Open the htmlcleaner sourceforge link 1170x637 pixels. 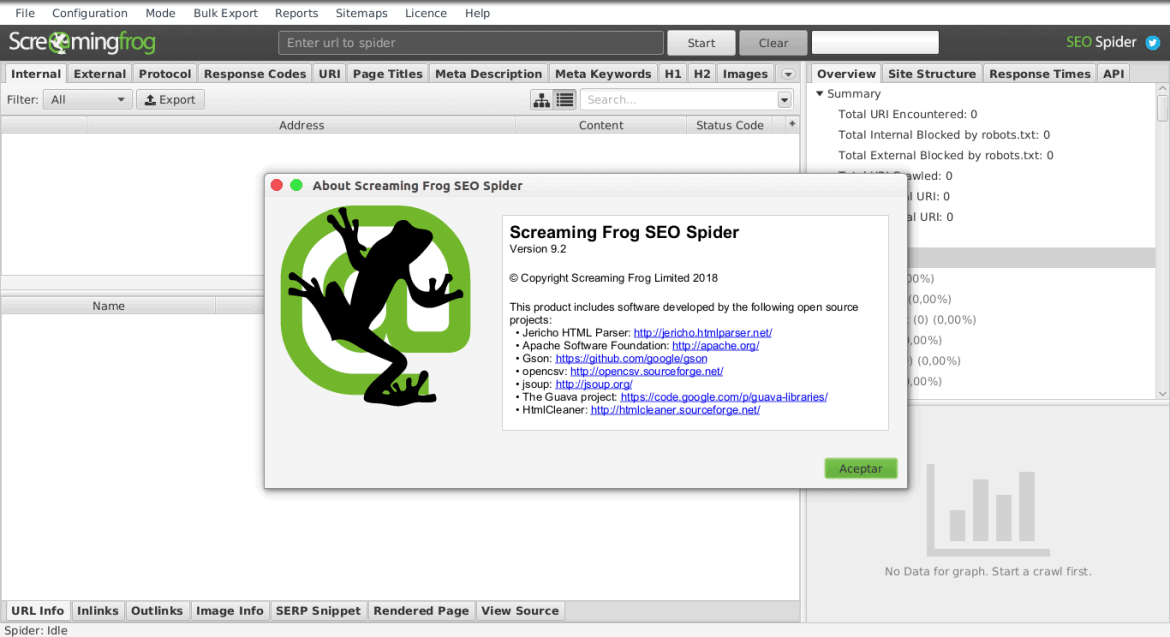(675, 410)
